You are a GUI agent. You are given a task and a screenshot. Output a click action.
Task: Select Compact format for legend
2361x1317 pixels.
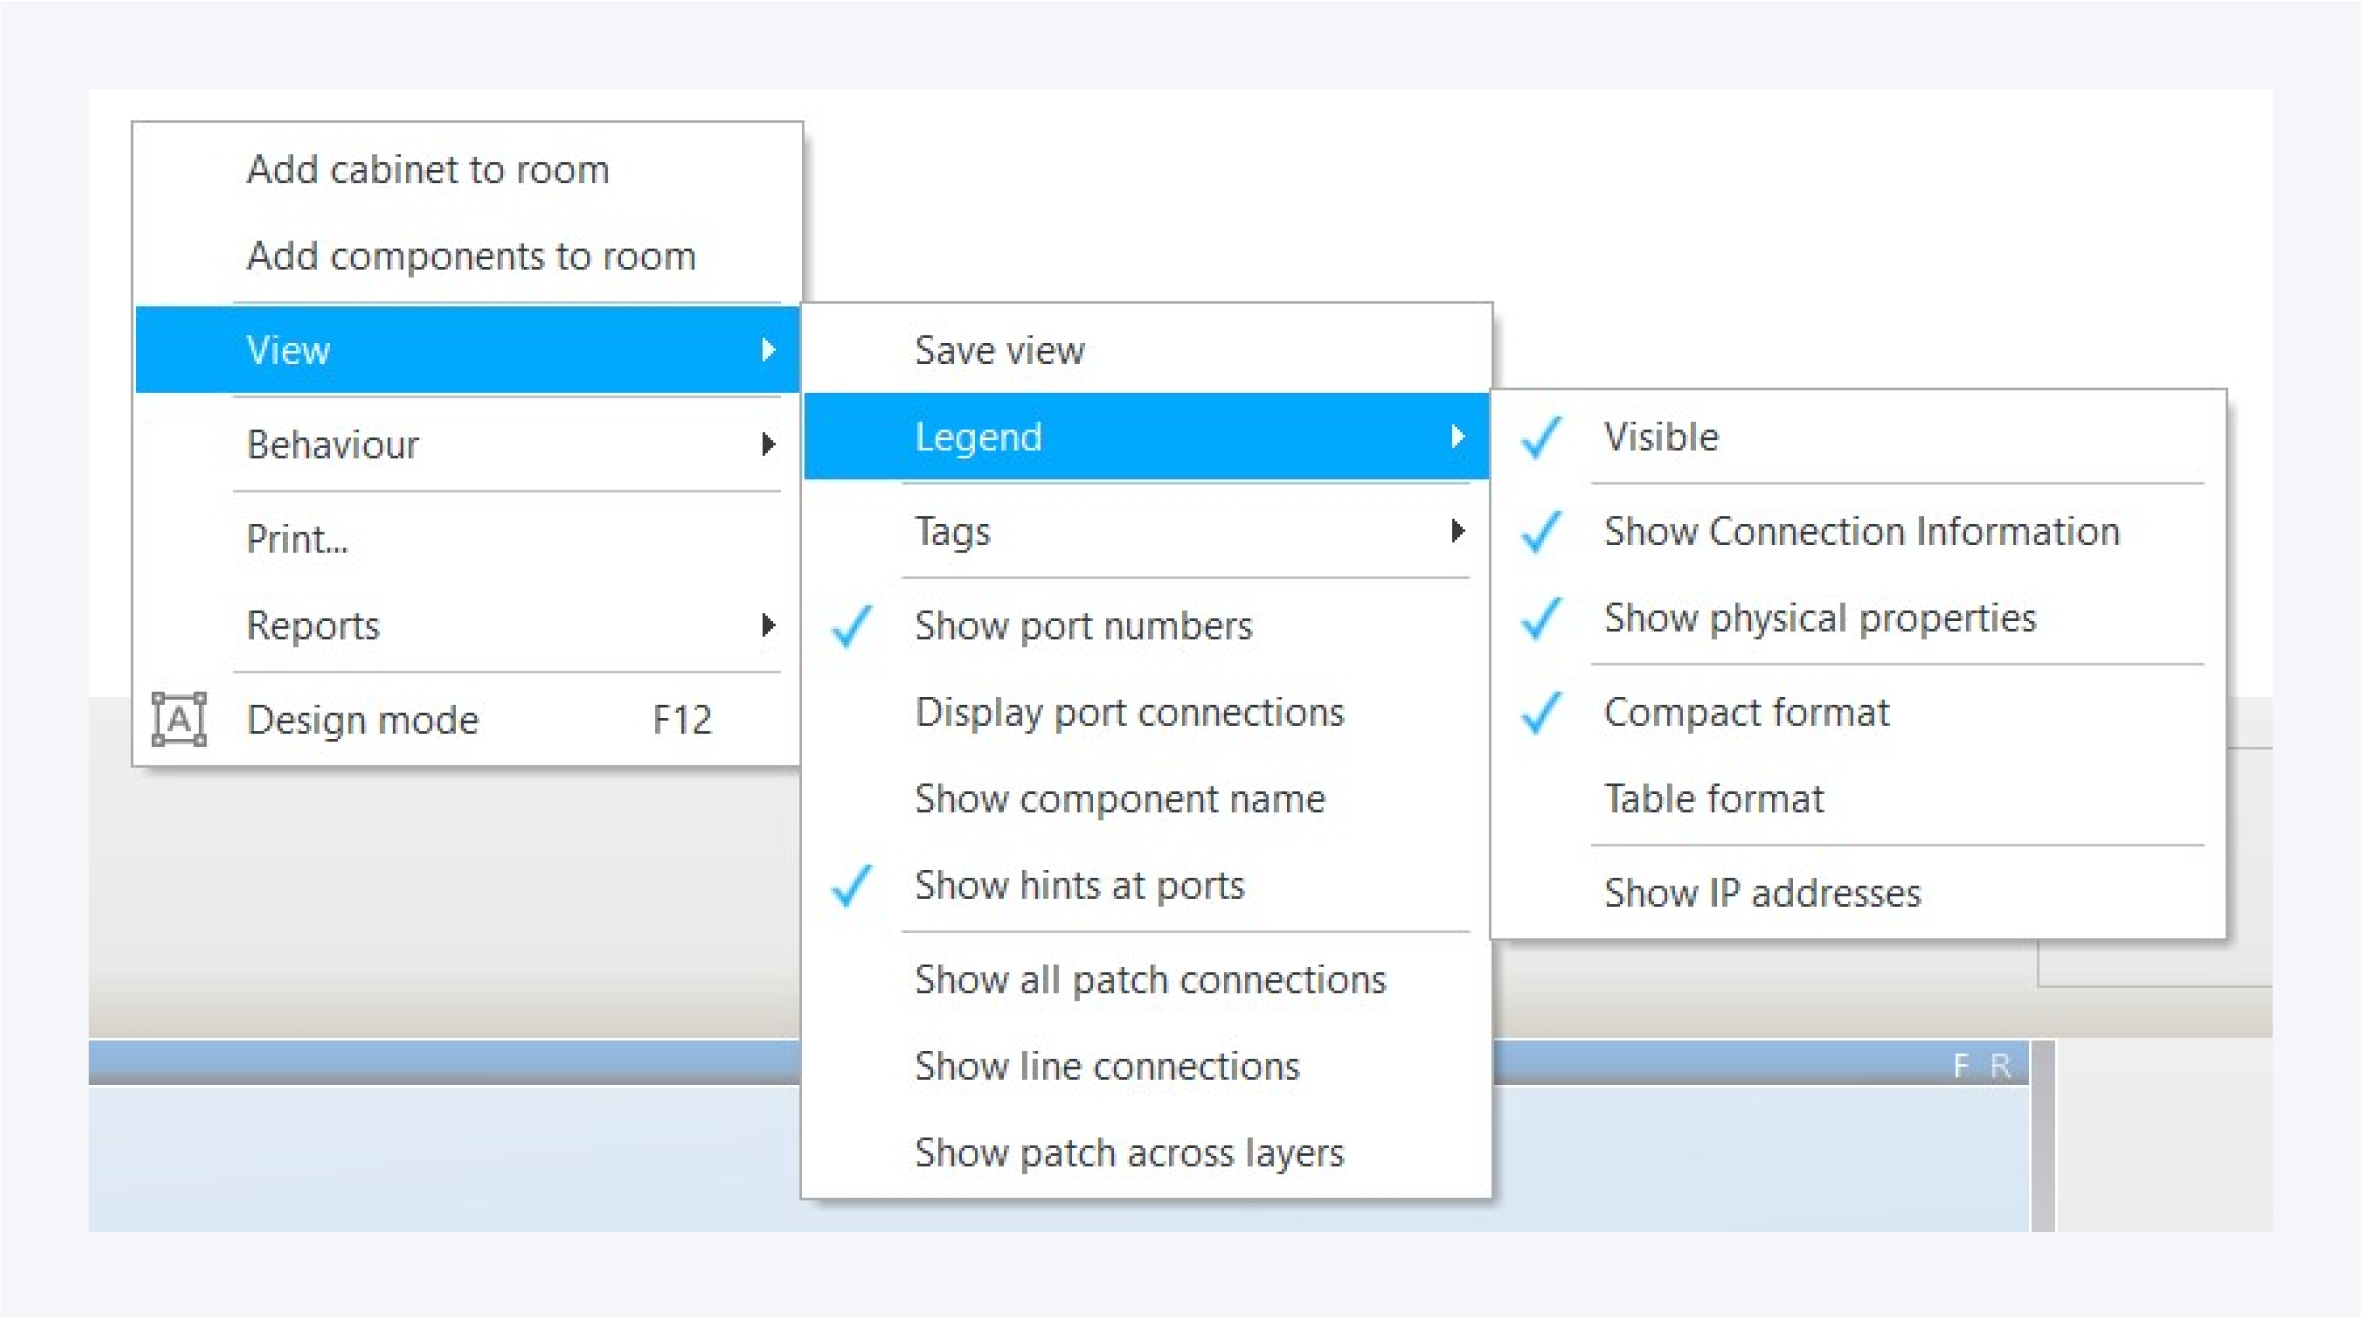1746,712
